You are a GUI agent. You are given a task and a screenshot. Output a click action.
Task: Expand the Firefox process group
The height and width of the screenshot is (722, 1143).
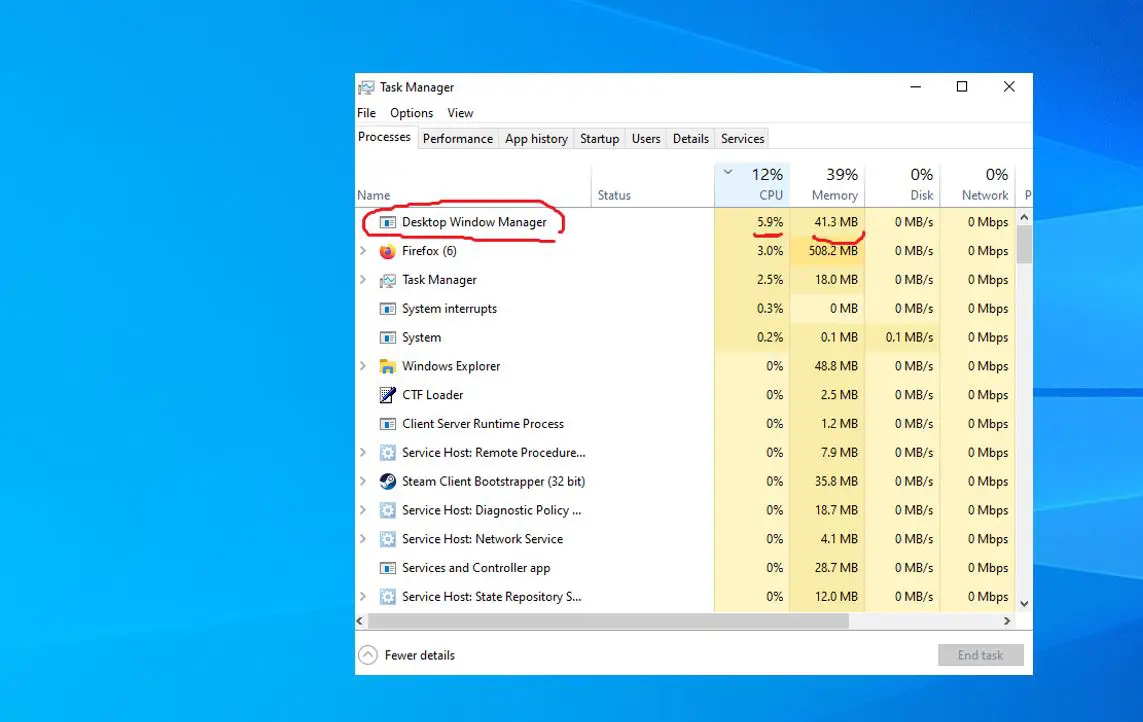[364, 251]
